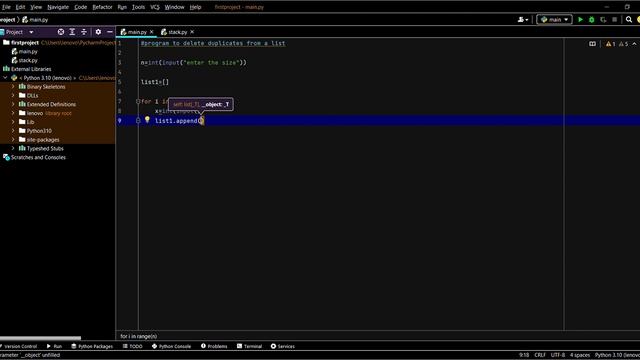This screenshot has width=640, height=360.
Task: Expand the lenovo library root folder
Action: 13,113
